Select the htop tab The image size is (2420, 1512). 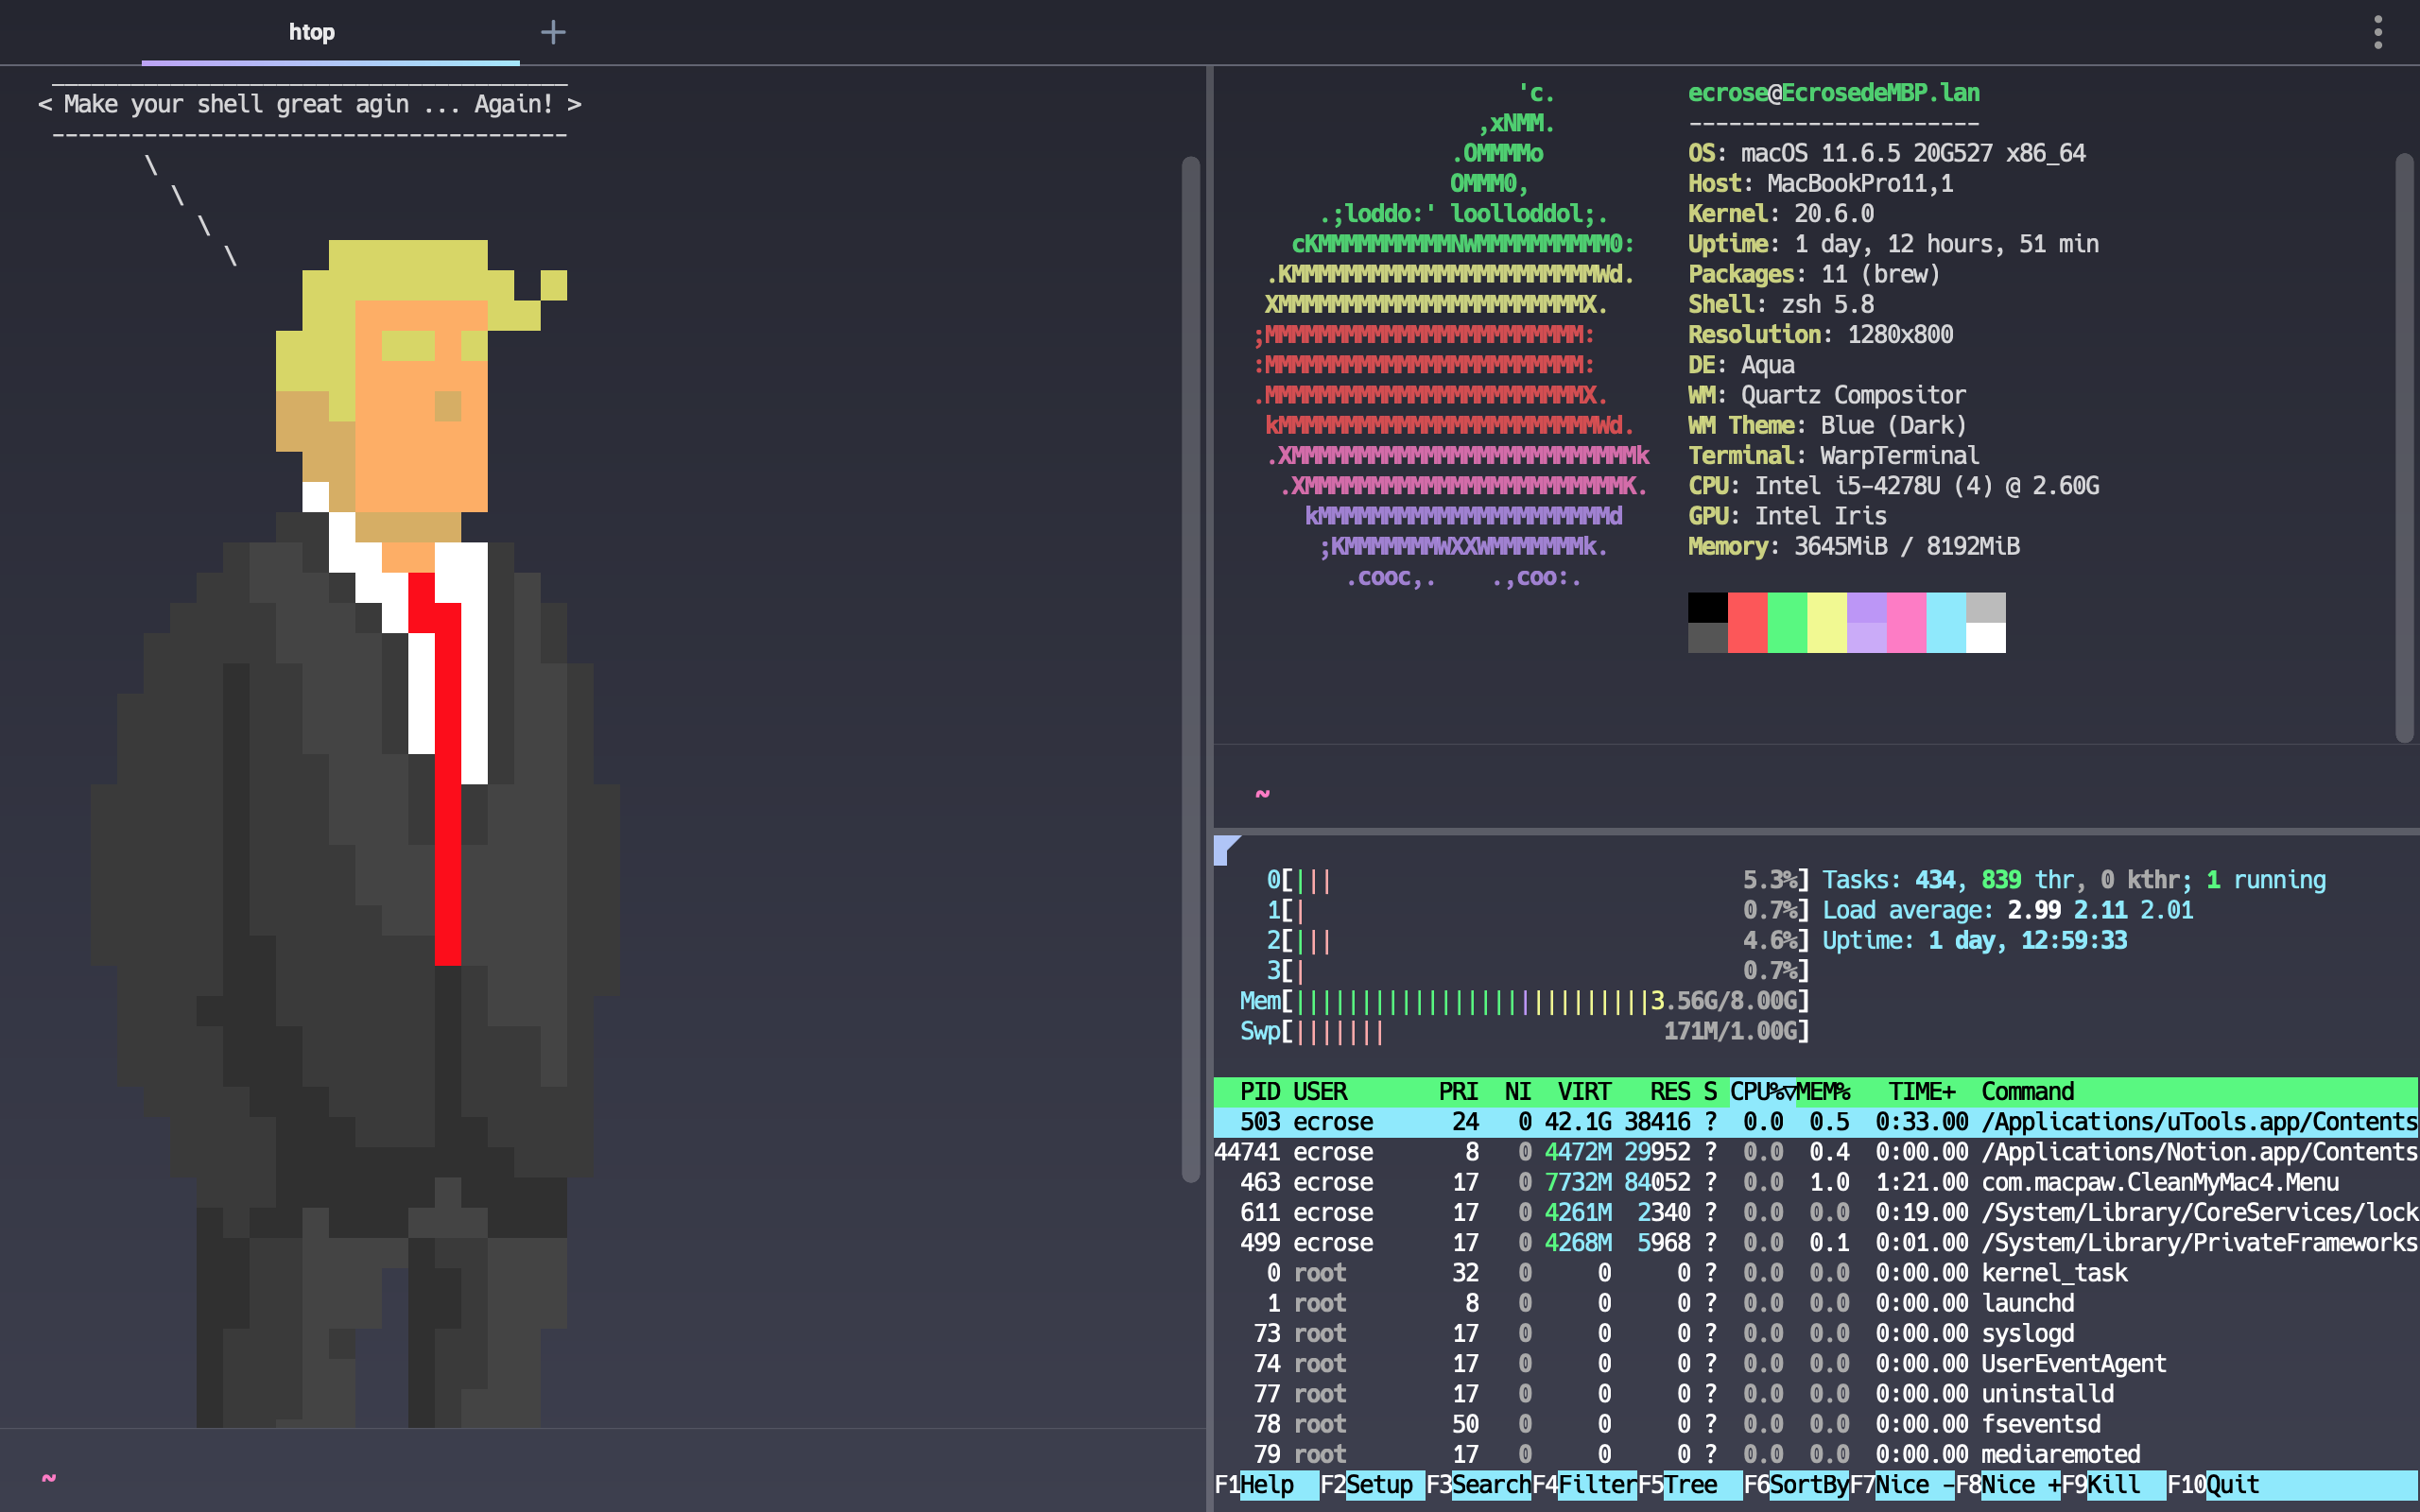pos(312,33)
